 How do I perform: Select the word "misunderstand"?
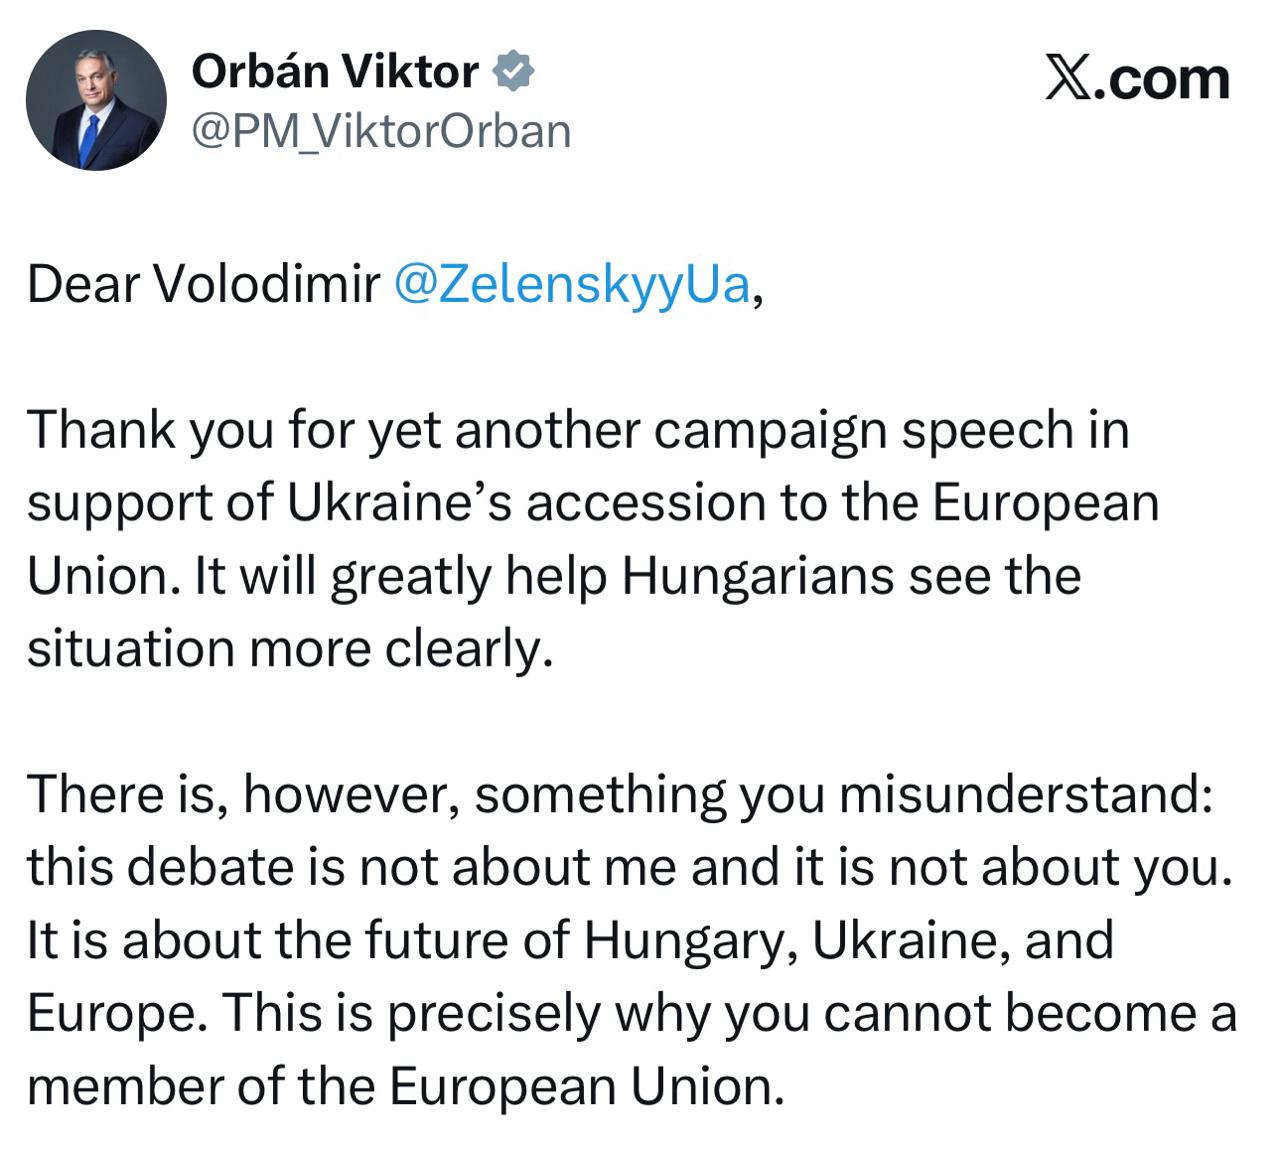pos(1027,795)
